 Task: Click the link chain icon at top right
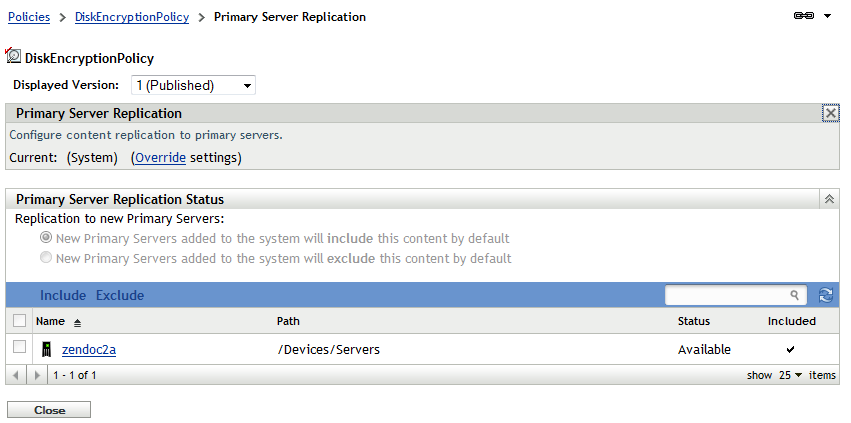click(x=803, y=17)
